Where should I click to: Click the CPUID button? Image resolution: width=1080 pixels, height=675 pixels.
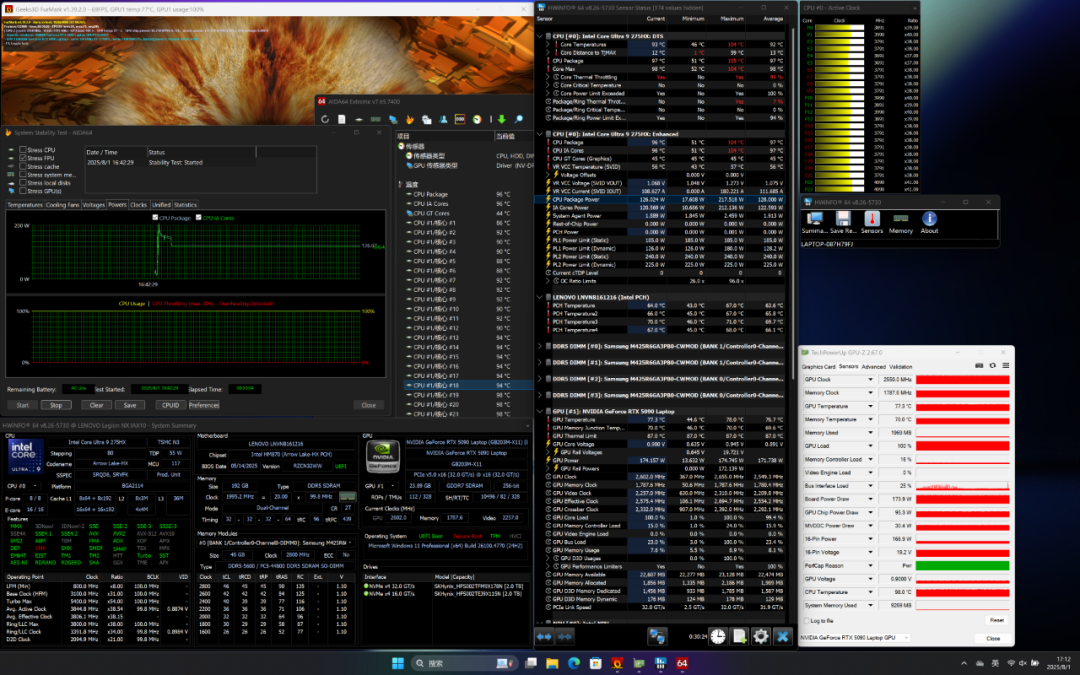pos(170,405)
